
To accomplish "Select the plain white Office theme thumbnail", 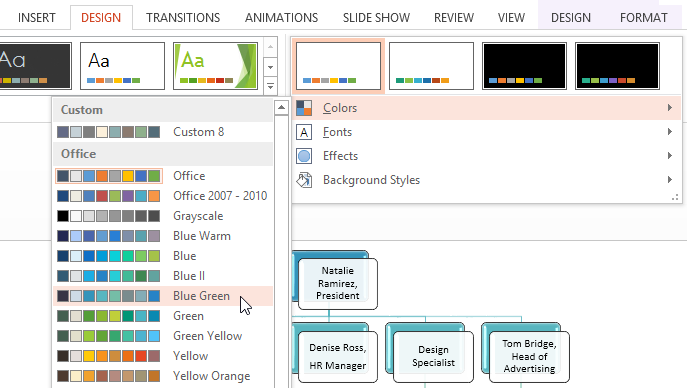I will coord(122,66).
